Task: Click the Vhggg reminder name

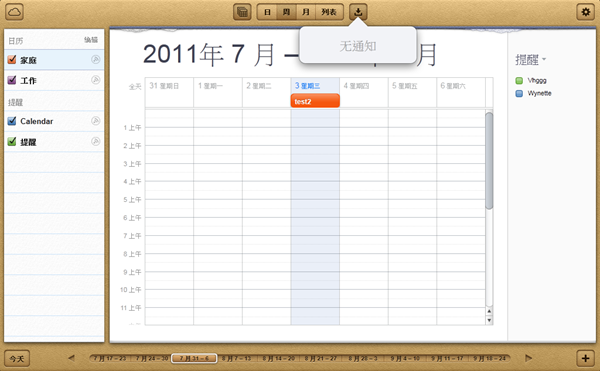Action: pos(537,80)
